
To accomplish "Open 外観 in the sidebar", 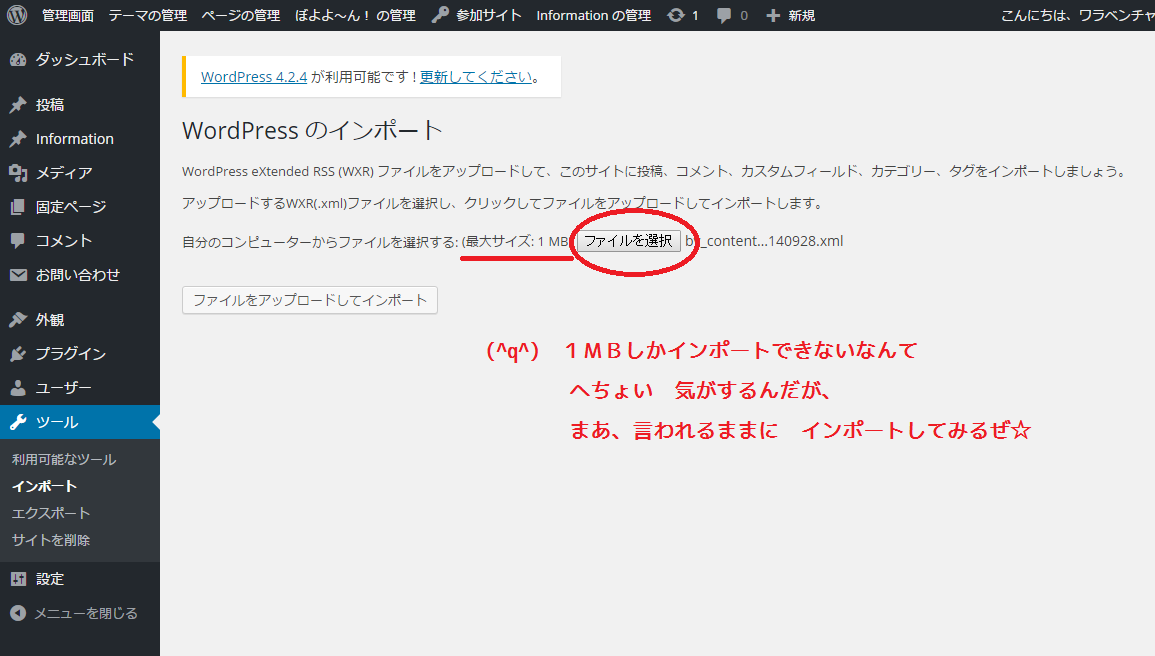I will (x=50, y=320).
